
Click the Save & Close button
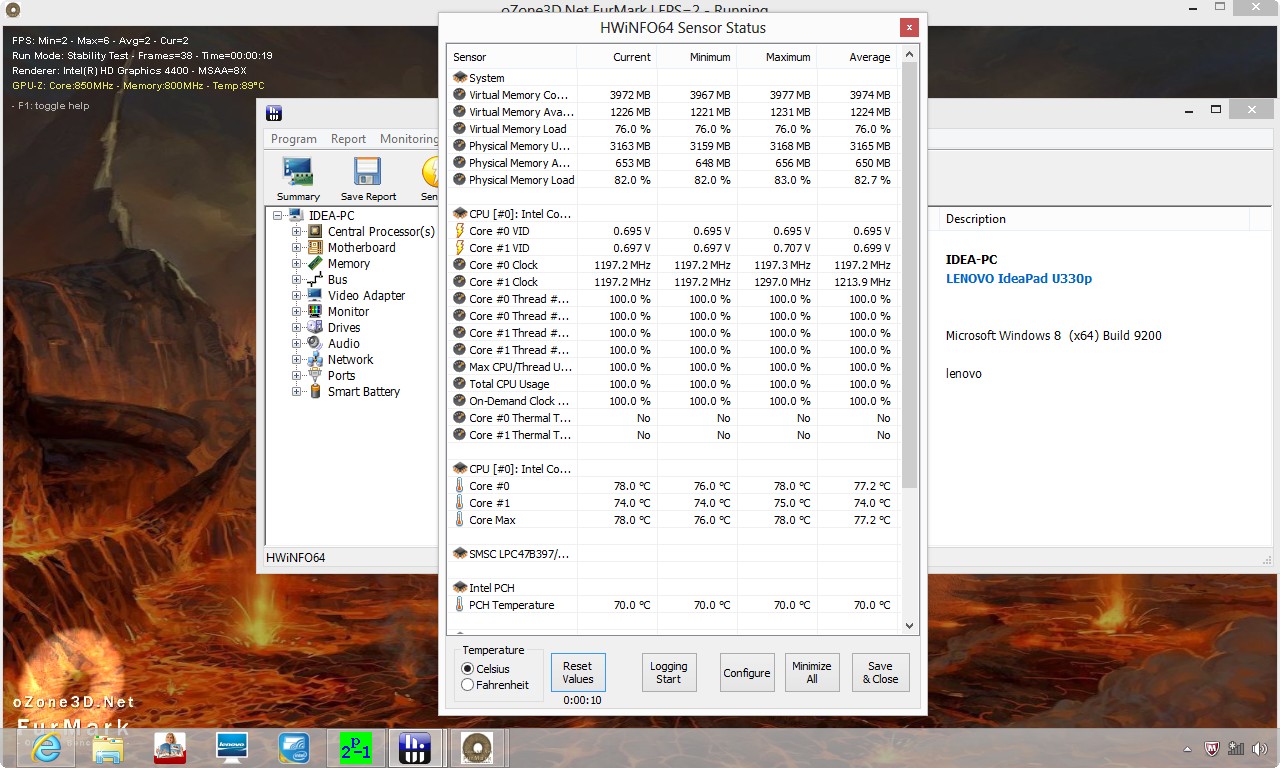pos(880,673)
